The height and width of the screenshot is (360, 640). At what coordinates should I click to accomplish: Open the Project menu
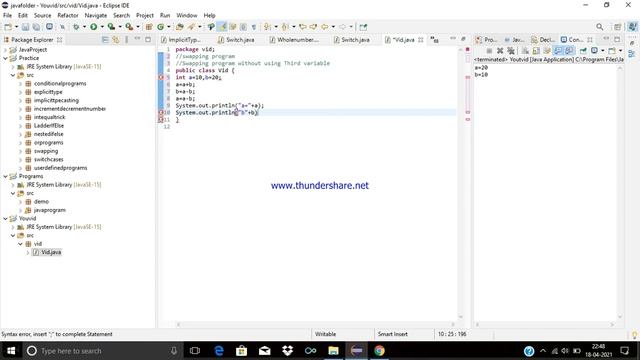click(145, 16)
